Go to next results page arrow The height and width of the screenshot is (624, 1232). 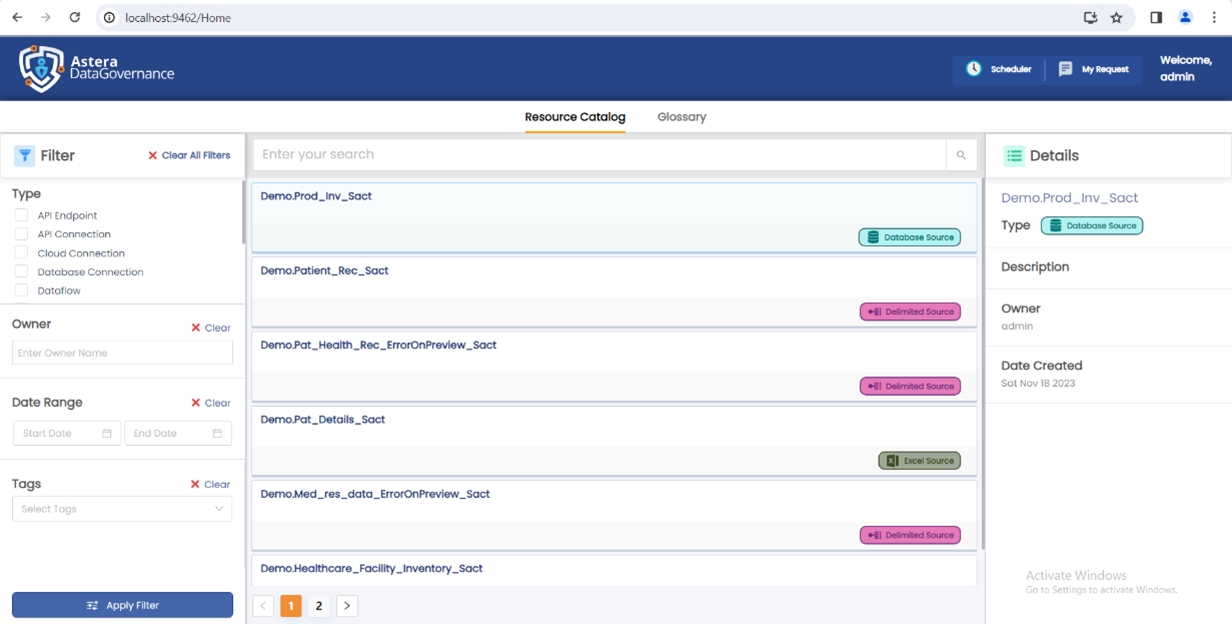click(346, 606)
